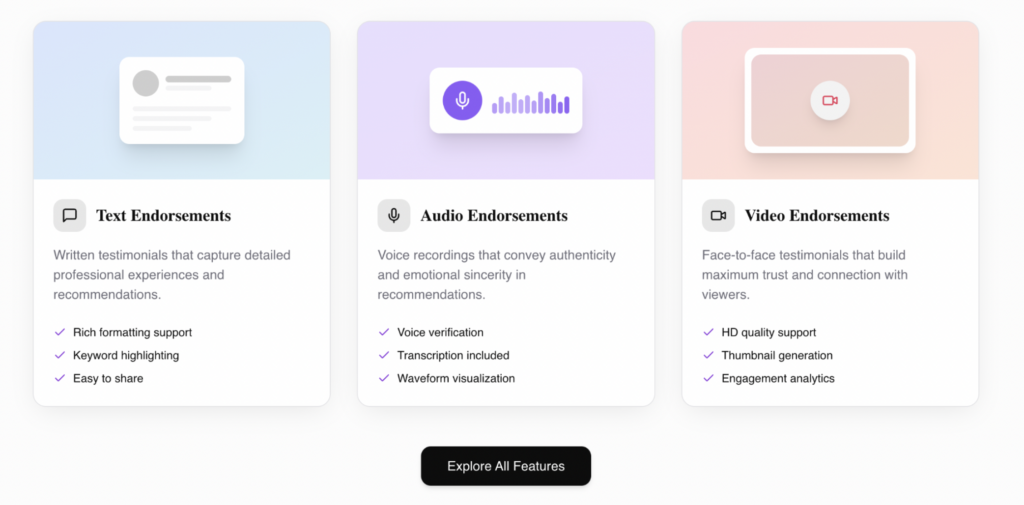Click checkmark next to Voice verification
This screenshot has height=505, width=1024.
[384, 332]
